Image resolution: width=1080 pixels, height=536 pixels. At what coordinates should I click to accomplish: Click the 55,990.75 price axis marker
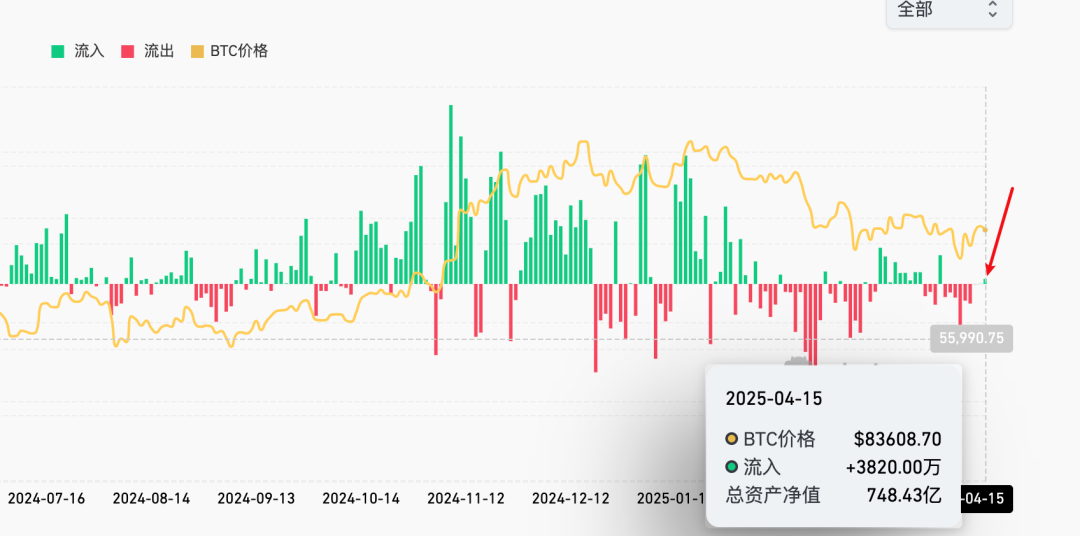tap(971, 338)
